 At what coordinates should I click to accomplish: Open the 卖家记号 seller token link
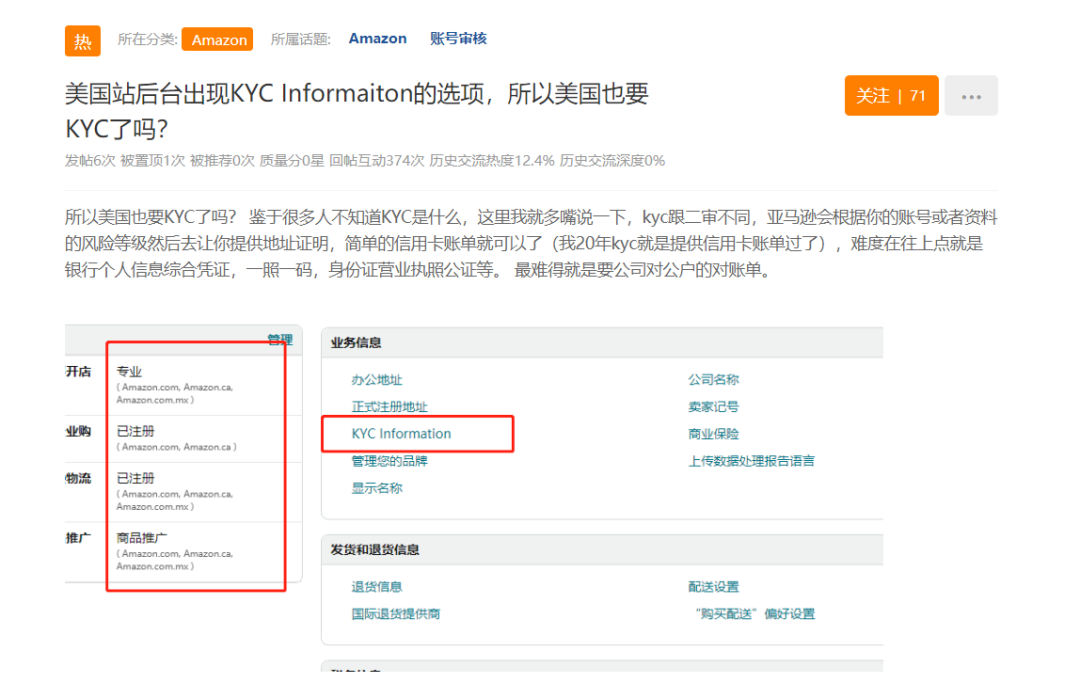(x=713, y=407)
